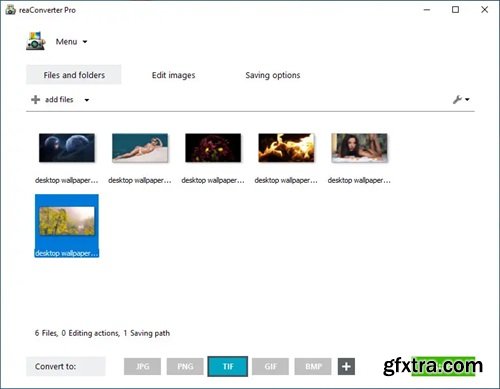Image resolution: width=500 pixels, height=389 pixels.
Task: Select the dark red flowers thumbnail
Action: click(213, 148)
